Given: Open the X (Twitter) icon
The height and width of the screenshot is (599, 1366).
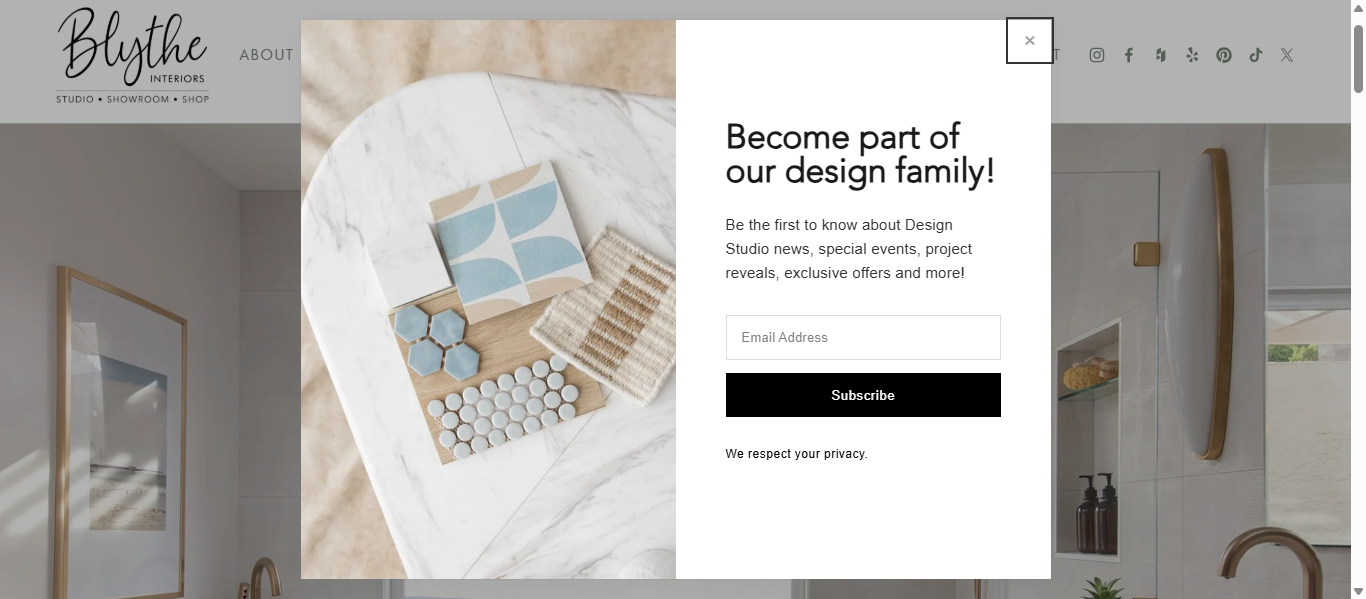Looking at the screenshot, I should [1287, 55].
